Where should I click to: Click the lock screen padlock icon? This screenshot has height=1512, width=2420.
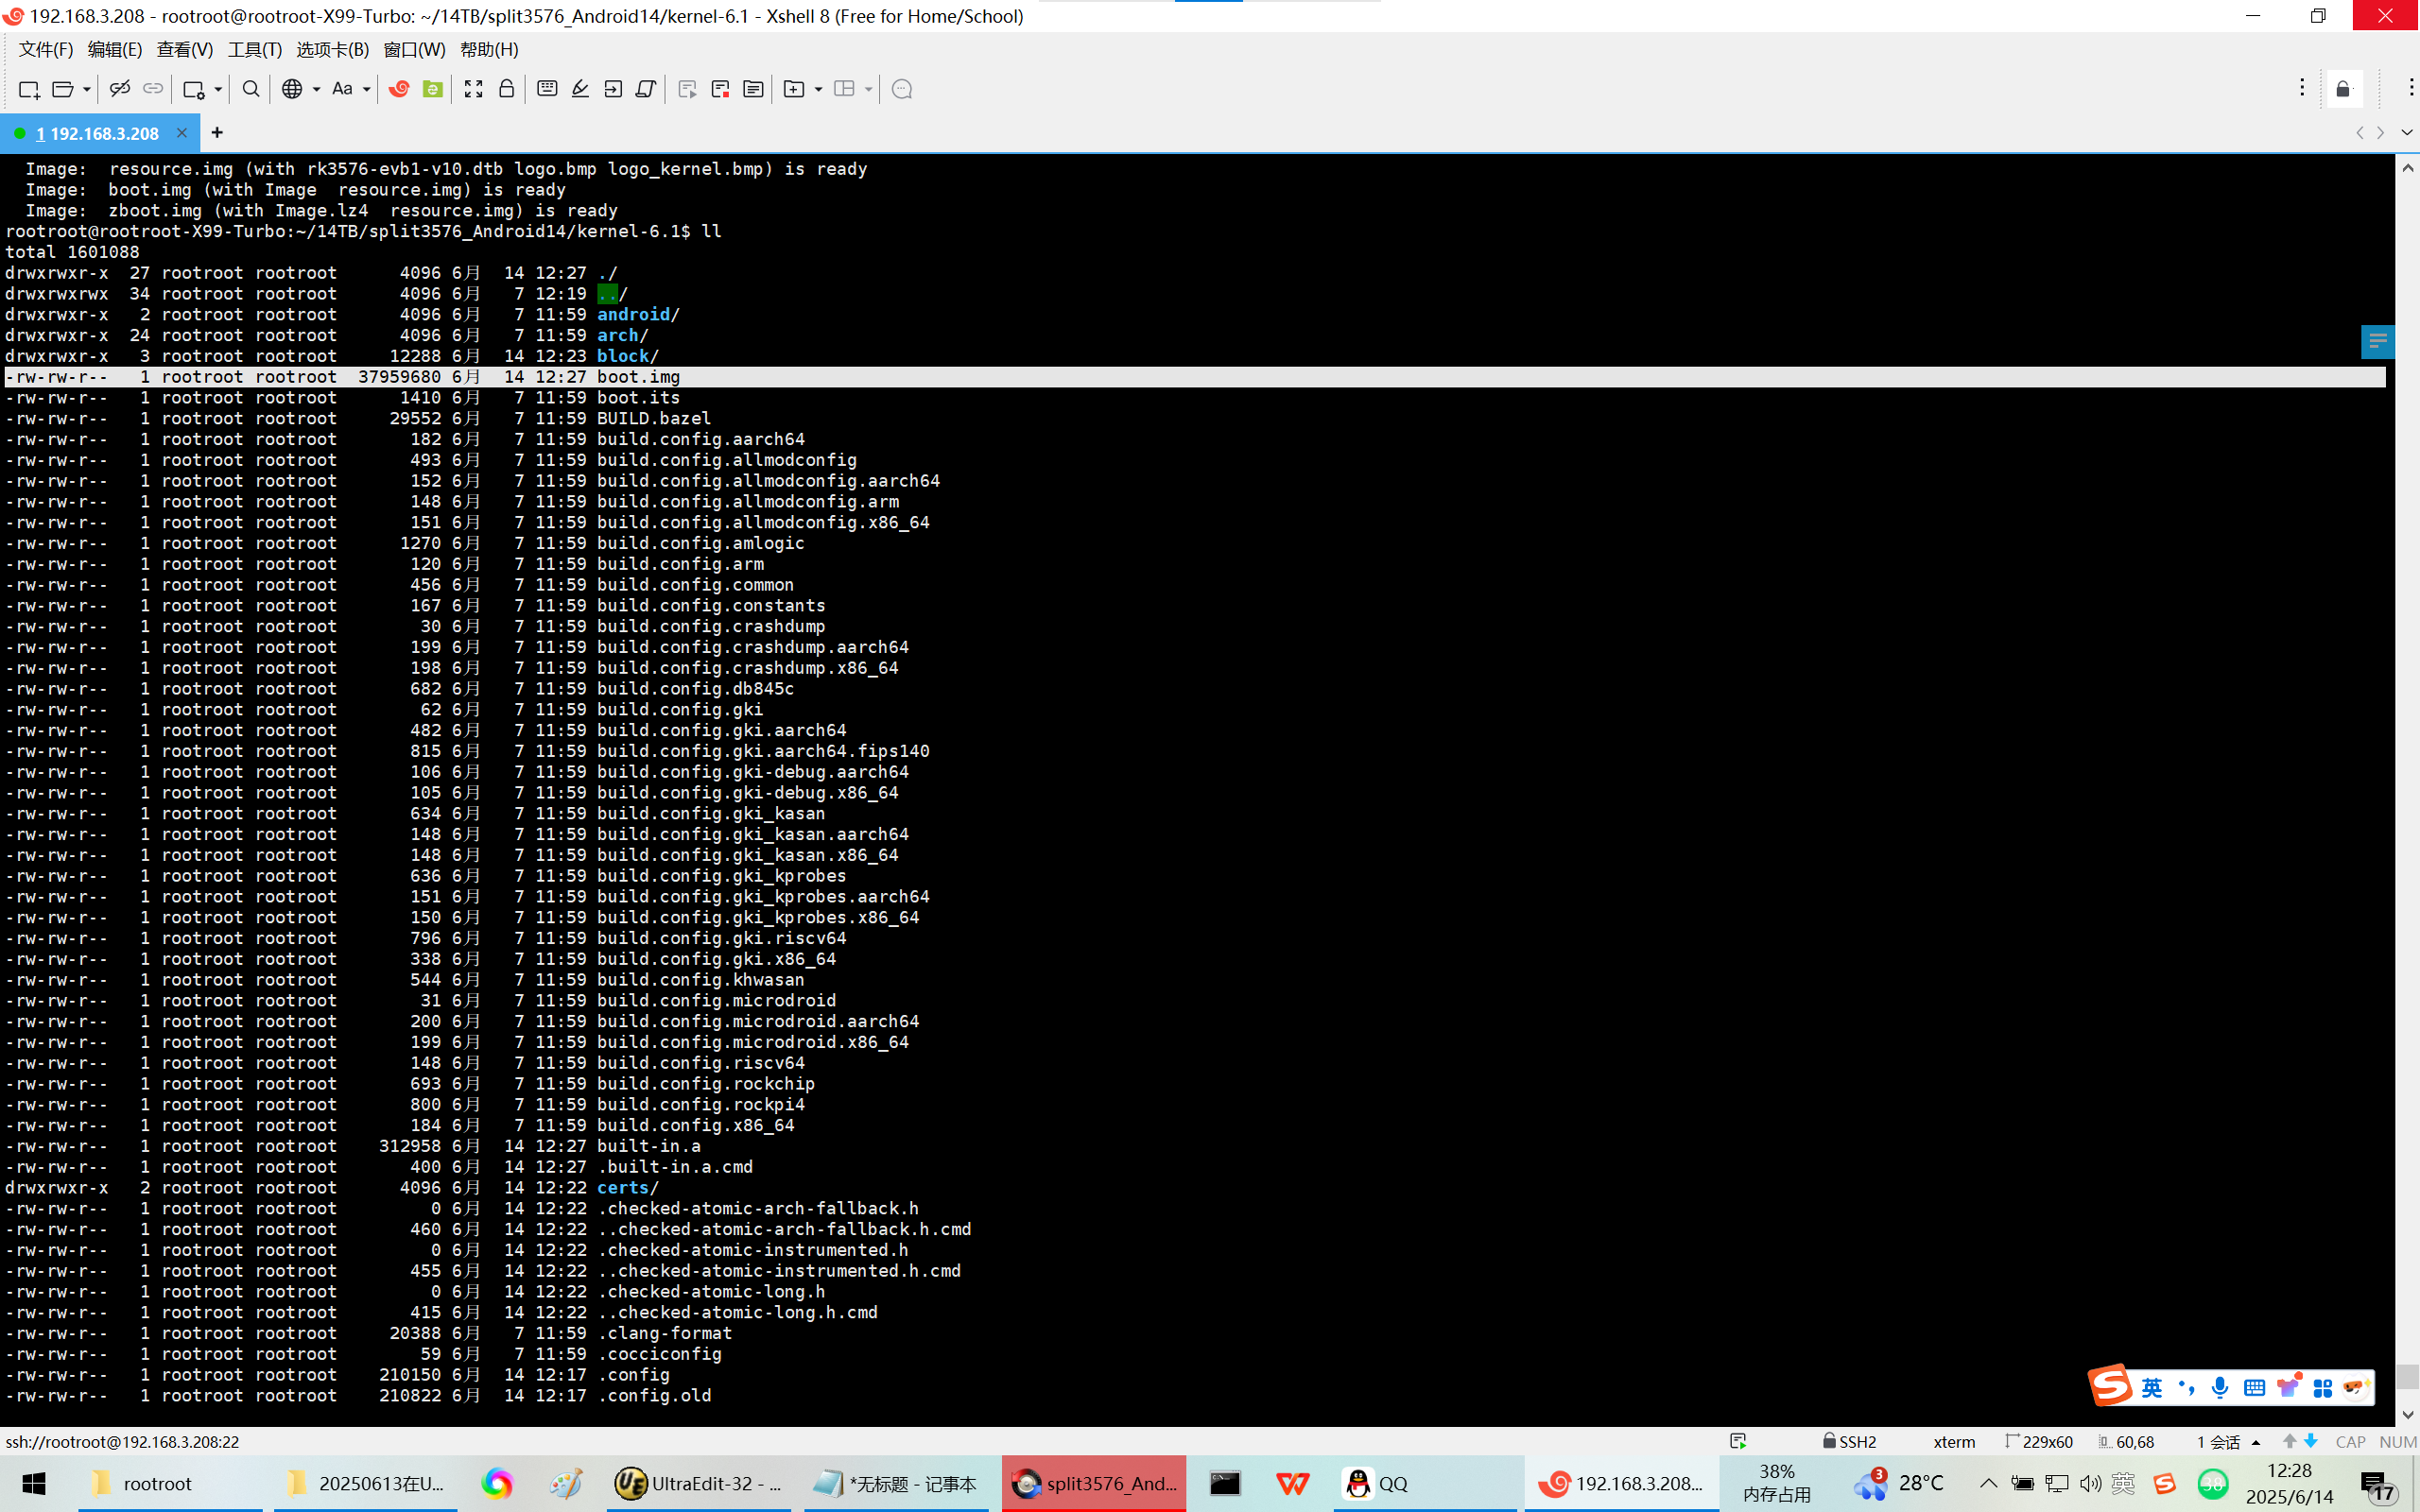pos(506,89)
